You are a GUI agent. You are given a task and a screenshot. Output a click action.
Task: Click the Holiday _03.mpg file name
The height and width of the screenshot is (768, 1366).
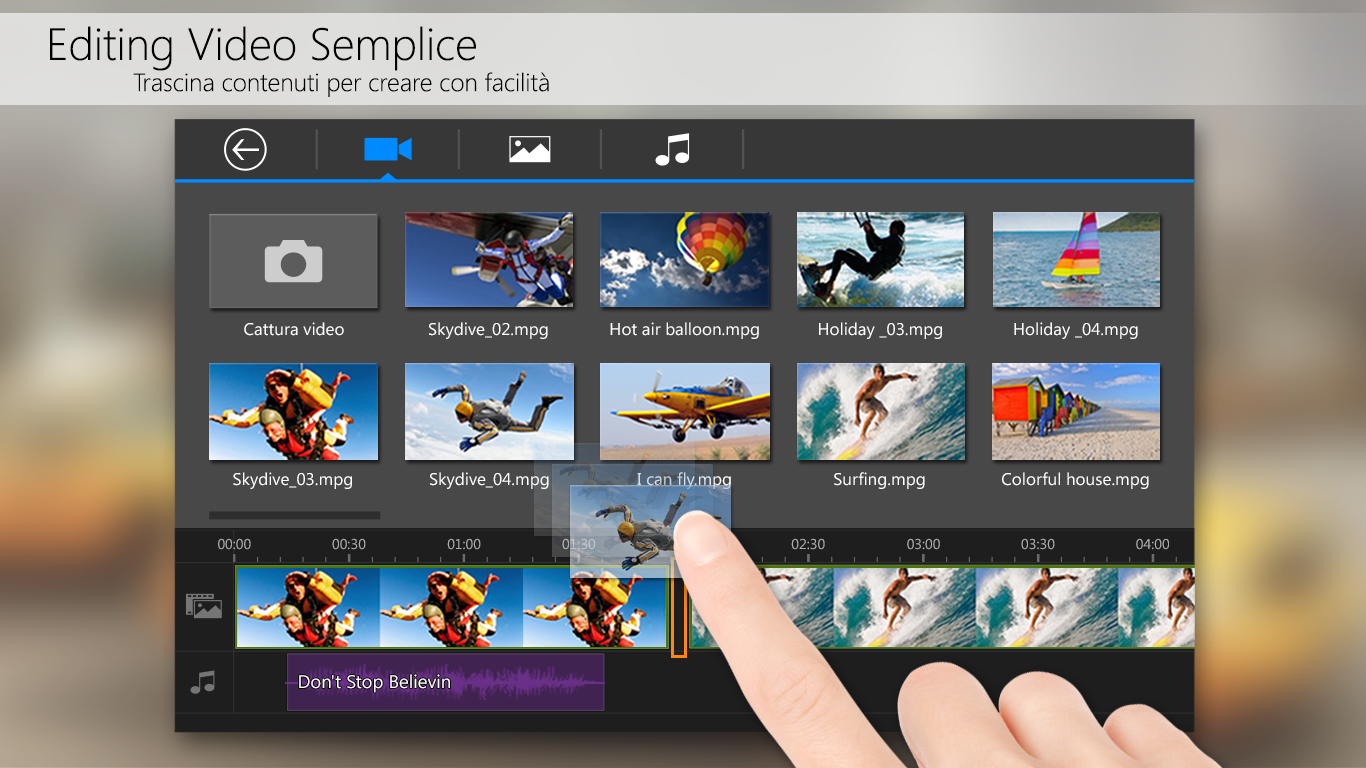pos(880,329)
